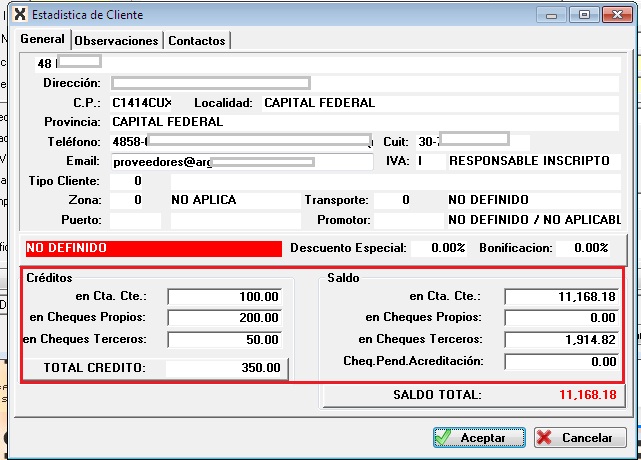This screenshot has width=641, height=460.
Task: Open the Contactos tab
Action: coord(197,41)
